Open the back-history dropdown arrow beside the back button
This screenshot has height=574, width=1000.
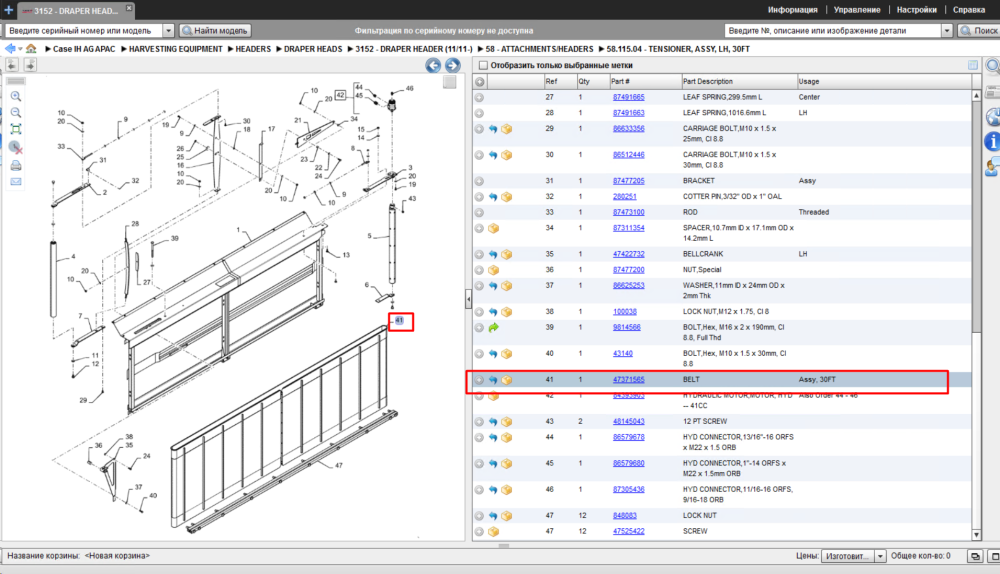click(x=20, y=49)
